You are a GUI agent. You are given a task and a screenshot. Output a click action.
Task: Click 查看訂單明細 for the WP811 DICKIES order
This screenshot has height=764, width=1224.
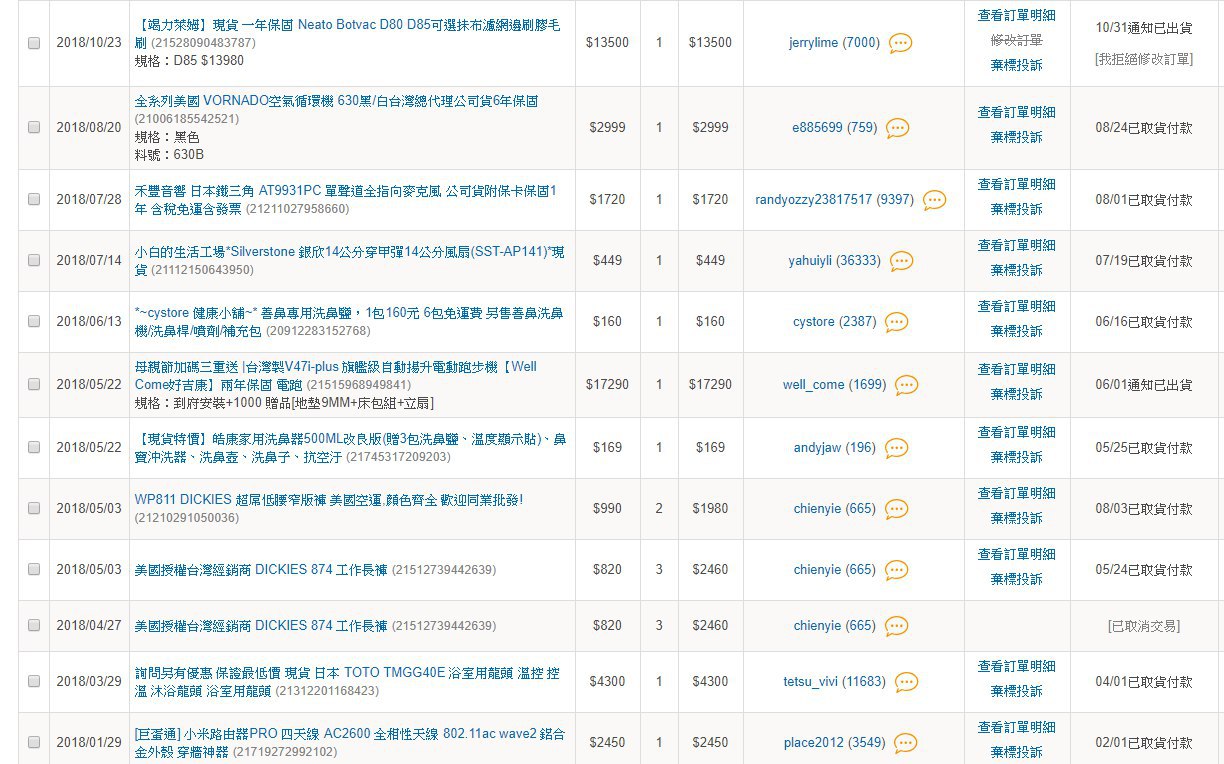[x=1016, y=494]
